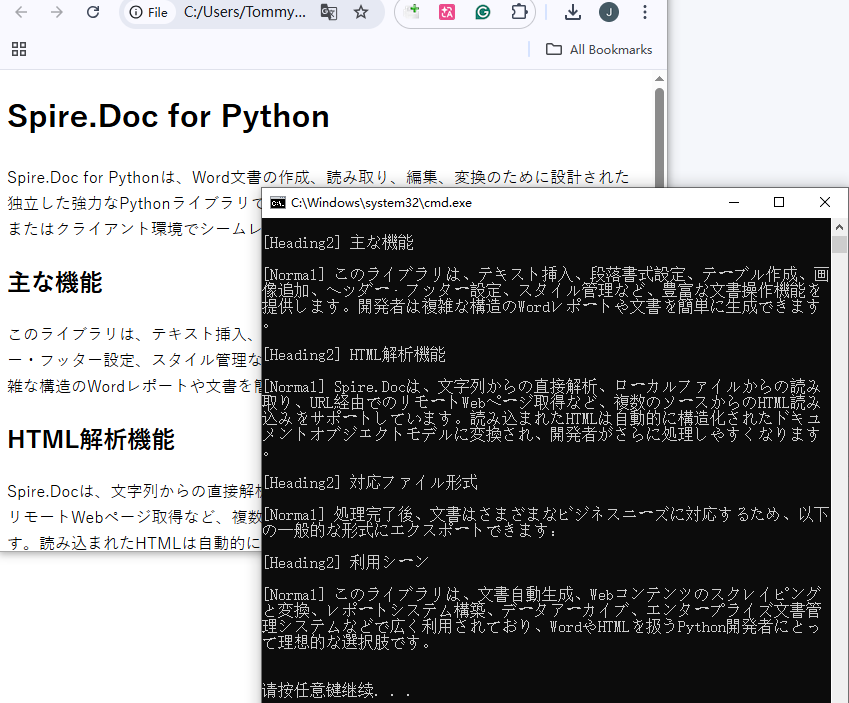Open the Extensions puzzle menu
This screenshot has height=703, width=849.
(519, 12)
